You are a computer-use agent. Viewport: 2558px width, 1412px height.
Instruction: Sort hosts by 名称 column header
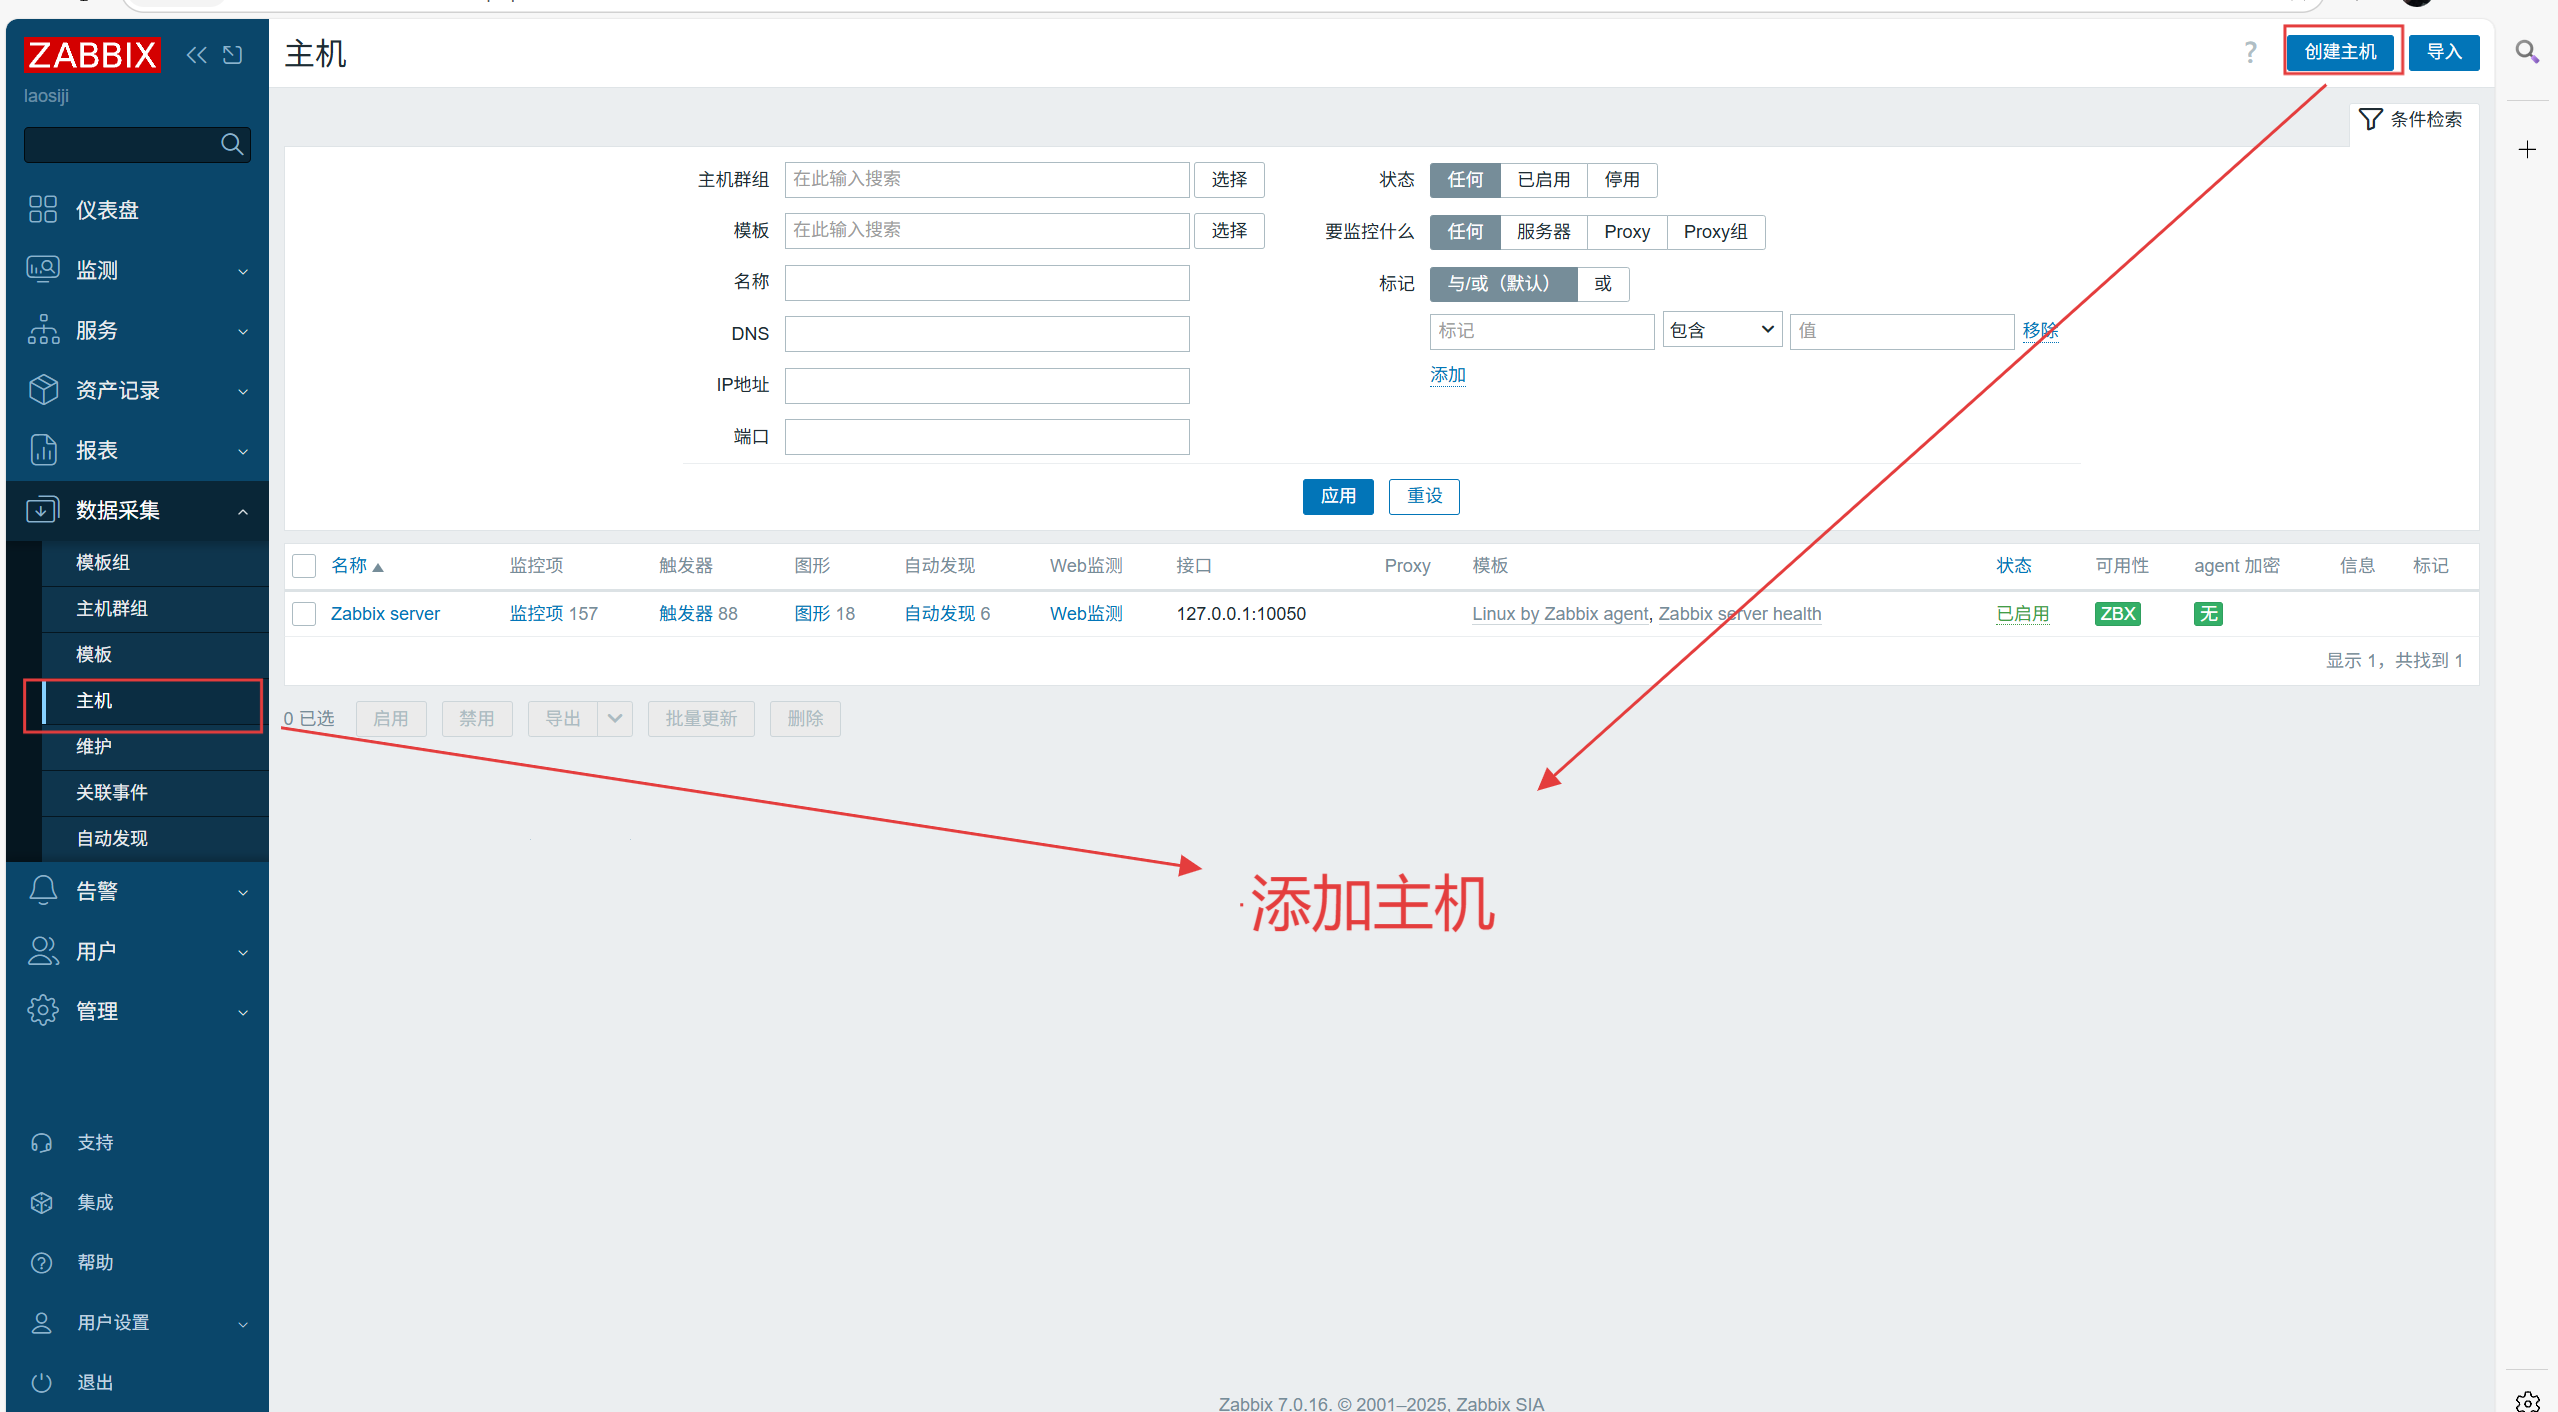click(357, 566)
